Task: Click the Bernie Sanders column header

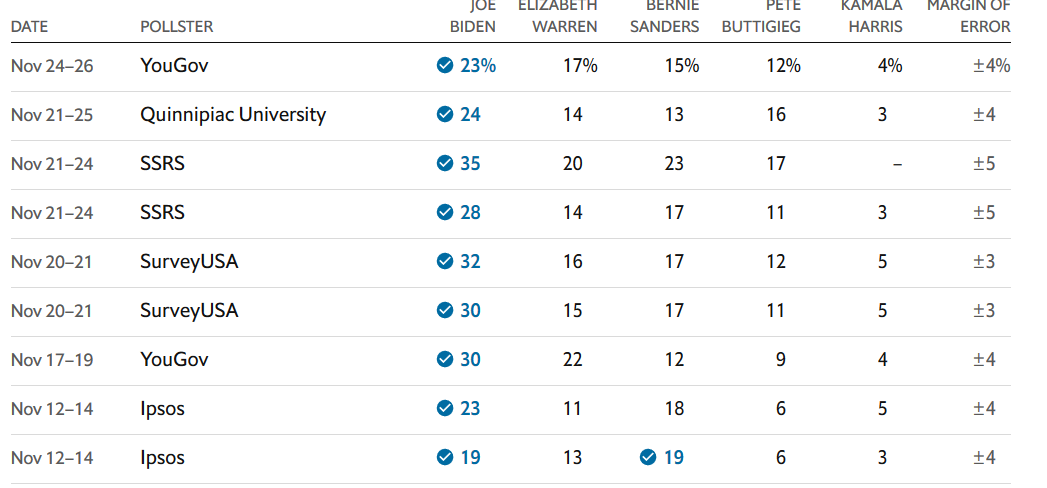Action: (x=664, y=16)
